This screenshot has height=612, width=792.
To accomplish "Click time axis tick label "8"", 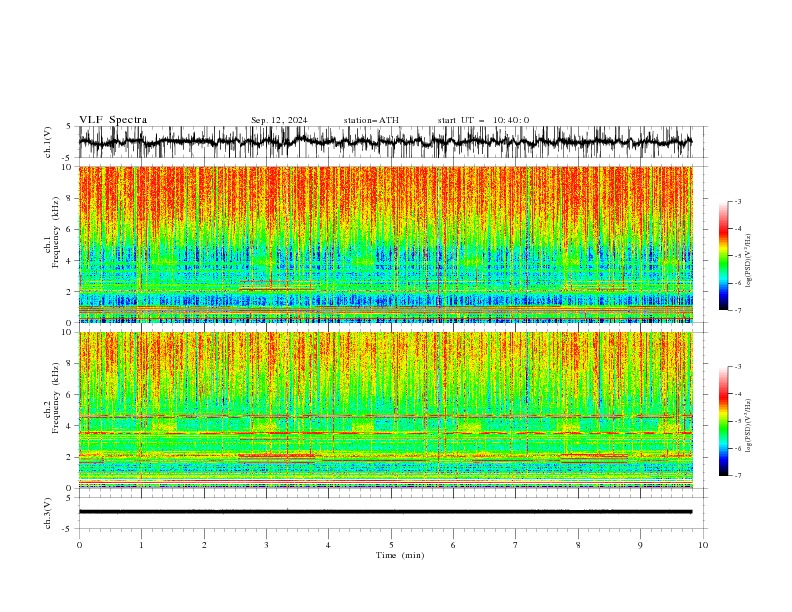I will pyautogui.click(x=578, y=545).
